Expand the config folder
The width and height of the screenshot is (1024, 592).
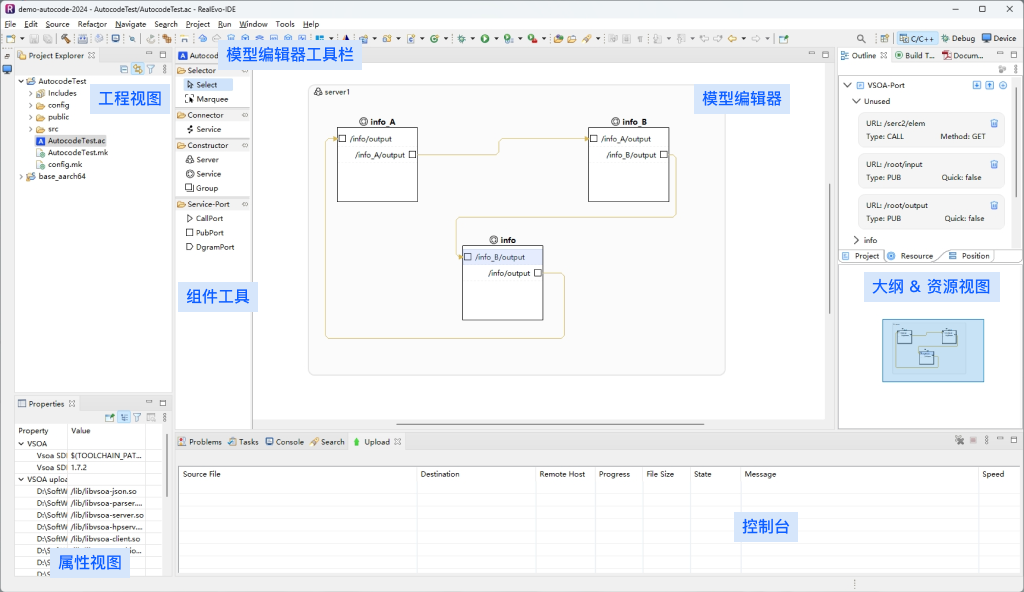pyautogui.click(x=31, y=105)
